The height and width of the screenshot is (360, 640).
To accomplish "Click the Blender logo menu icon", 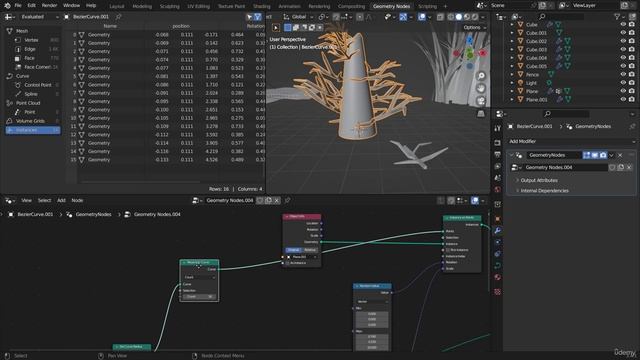I will pyautogui.click(x=7, y=6).
